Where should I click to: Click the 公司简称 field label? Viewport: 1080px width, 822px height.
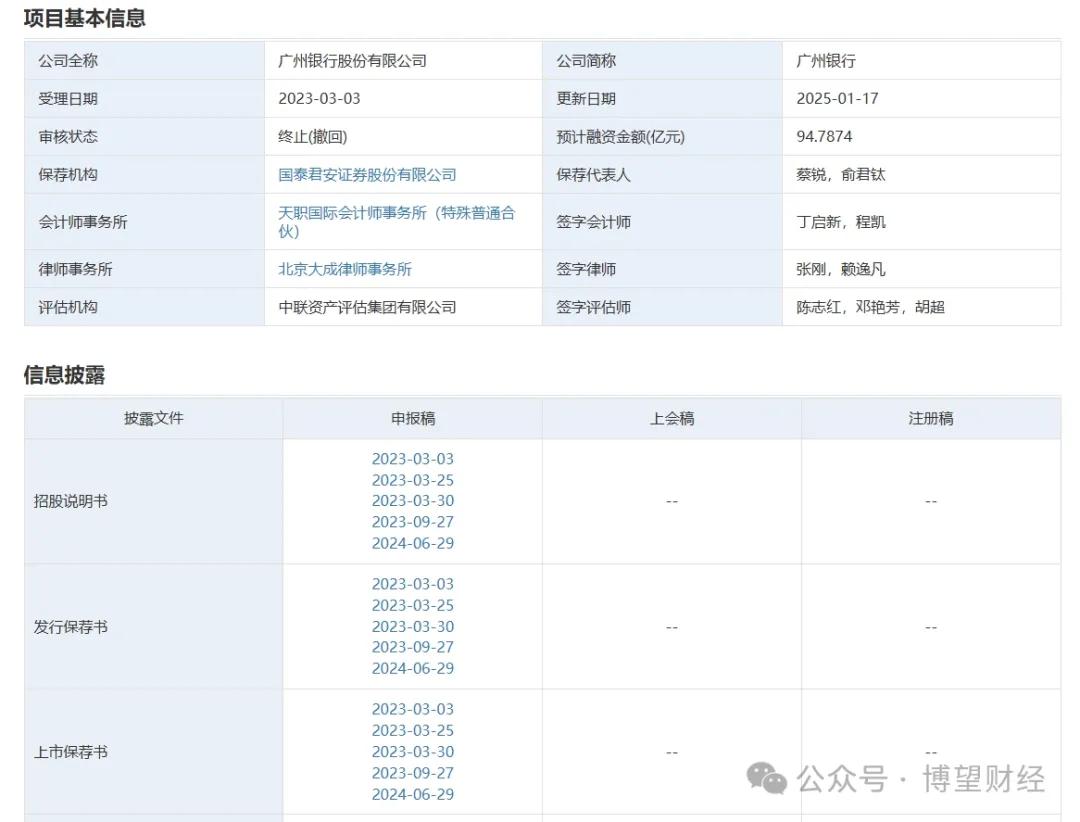coord(586,61)
